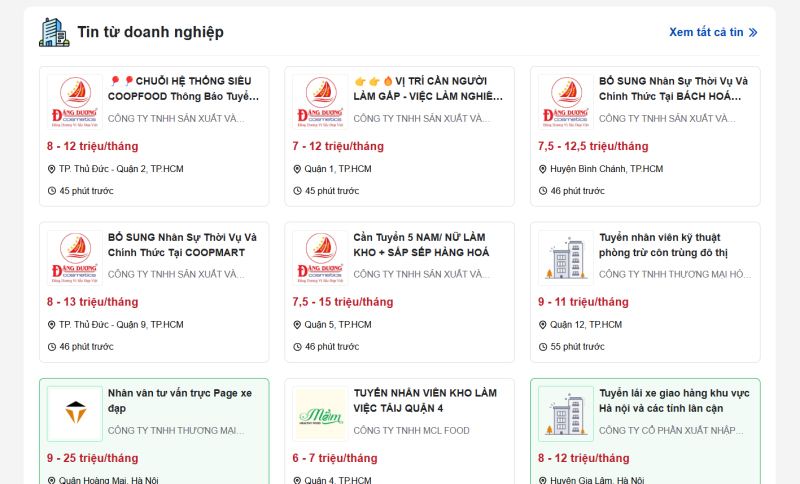
Task: Click 'CÔNG TY TNHH THƯƠNG MẠI...' on the xe đạp card
Action: (176, 430)
